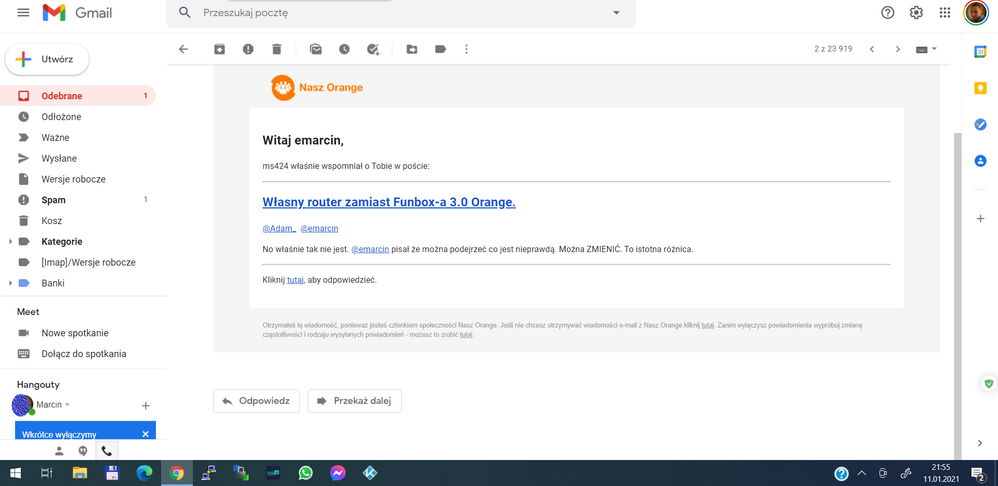998x486 pixels.
Task: Mark the email as unread
Action: pos(315,49)
